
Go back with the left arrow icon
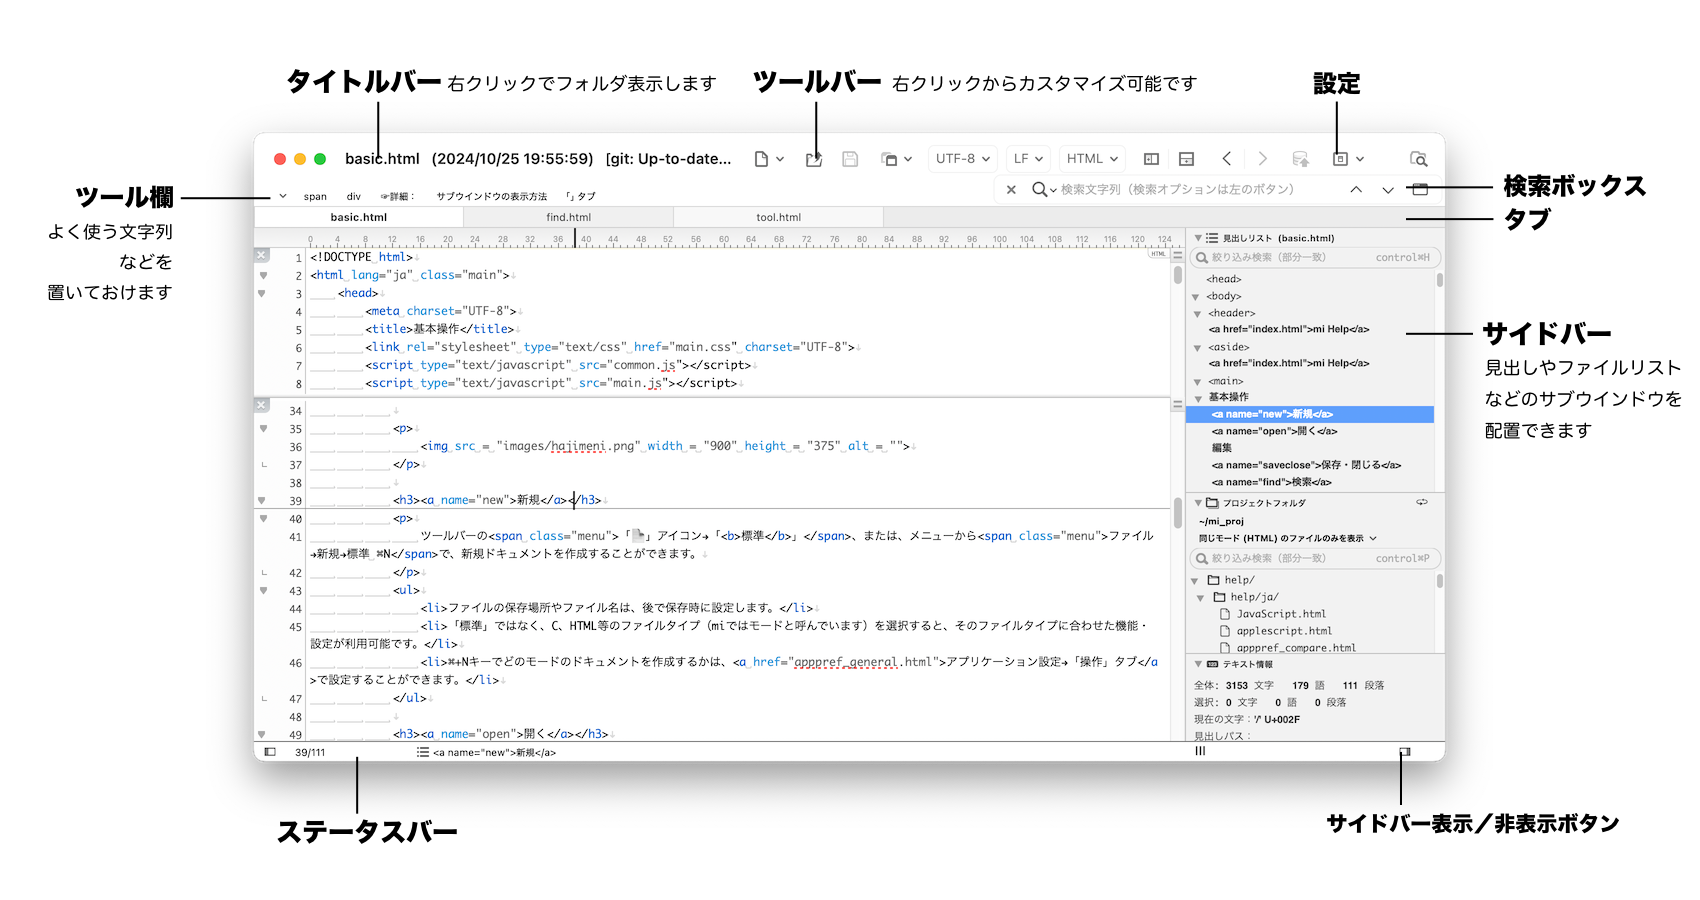pyautogui.click(x=1227, y=159)
